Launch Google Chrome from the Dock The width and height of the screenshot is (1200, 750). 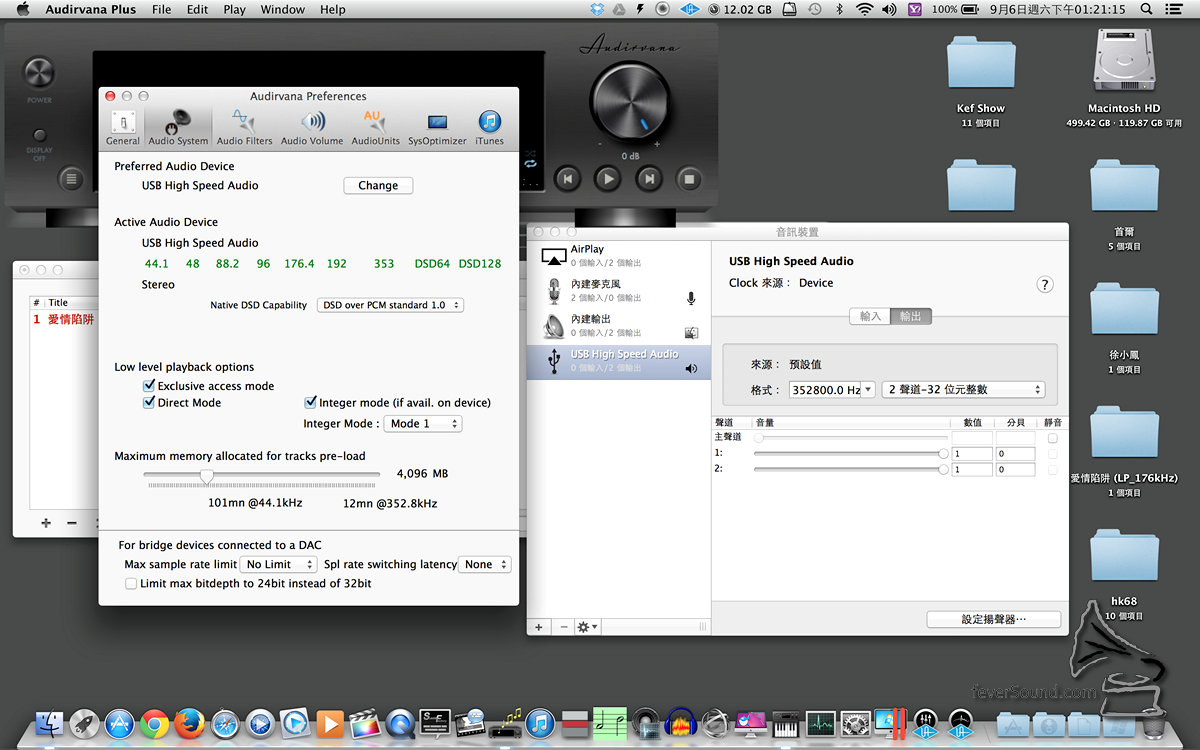154,723
